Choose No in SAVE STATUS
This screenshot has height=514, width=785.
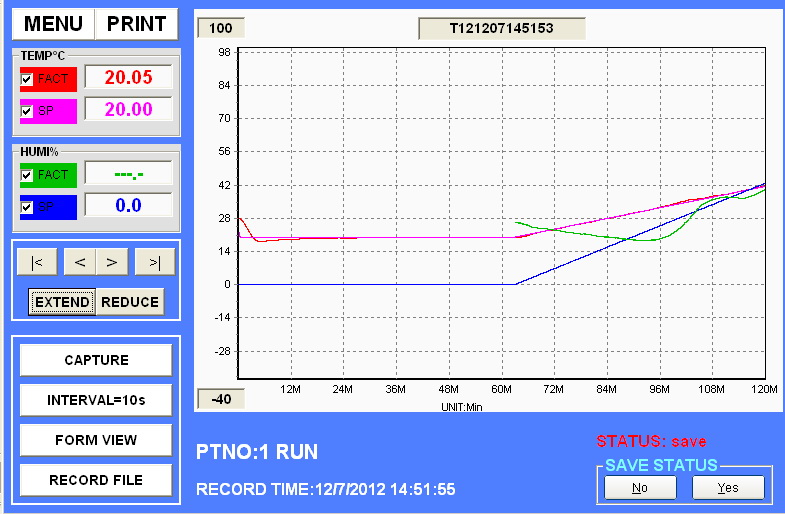point(640,487)
